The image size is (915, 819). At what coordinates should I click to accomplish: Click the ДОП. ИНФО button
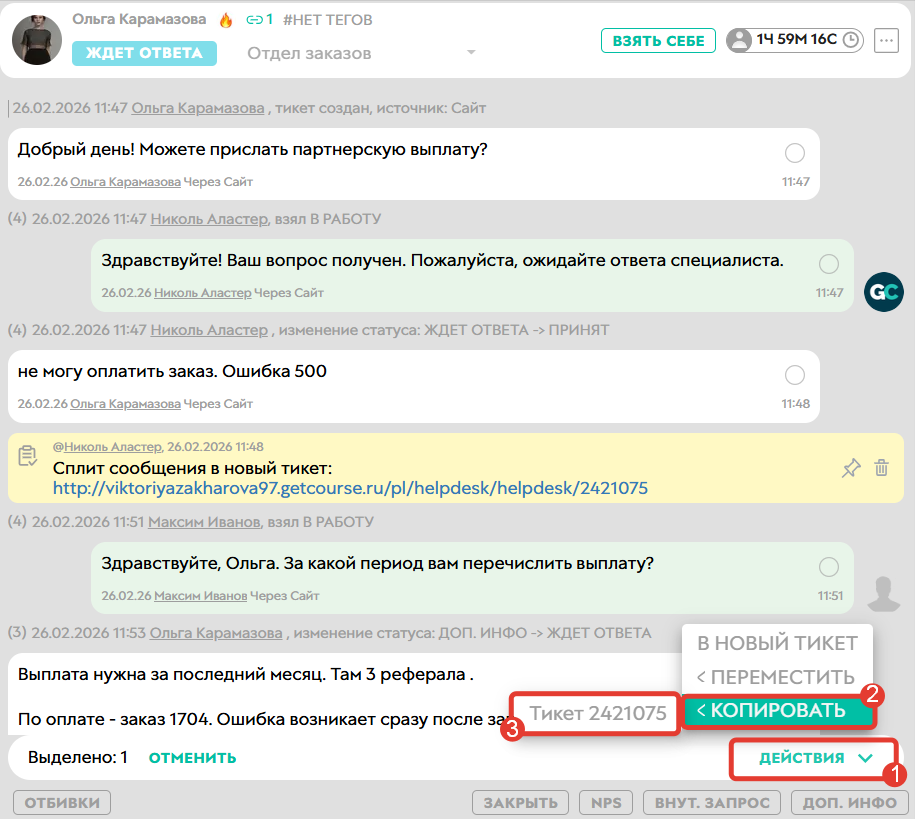[x=850, y=803]
